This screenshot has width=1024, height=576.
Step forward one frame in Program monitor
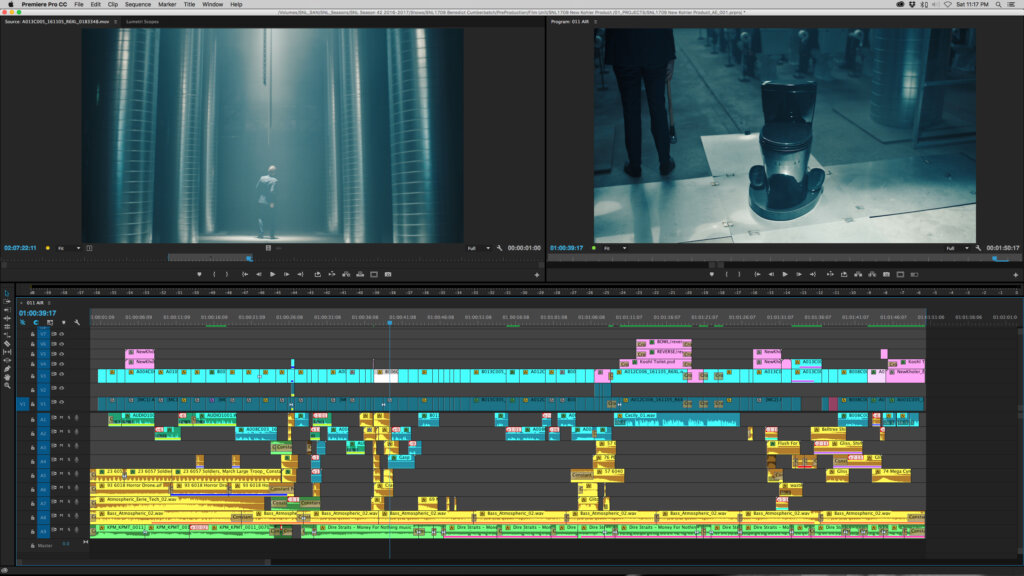pos(799,275)
